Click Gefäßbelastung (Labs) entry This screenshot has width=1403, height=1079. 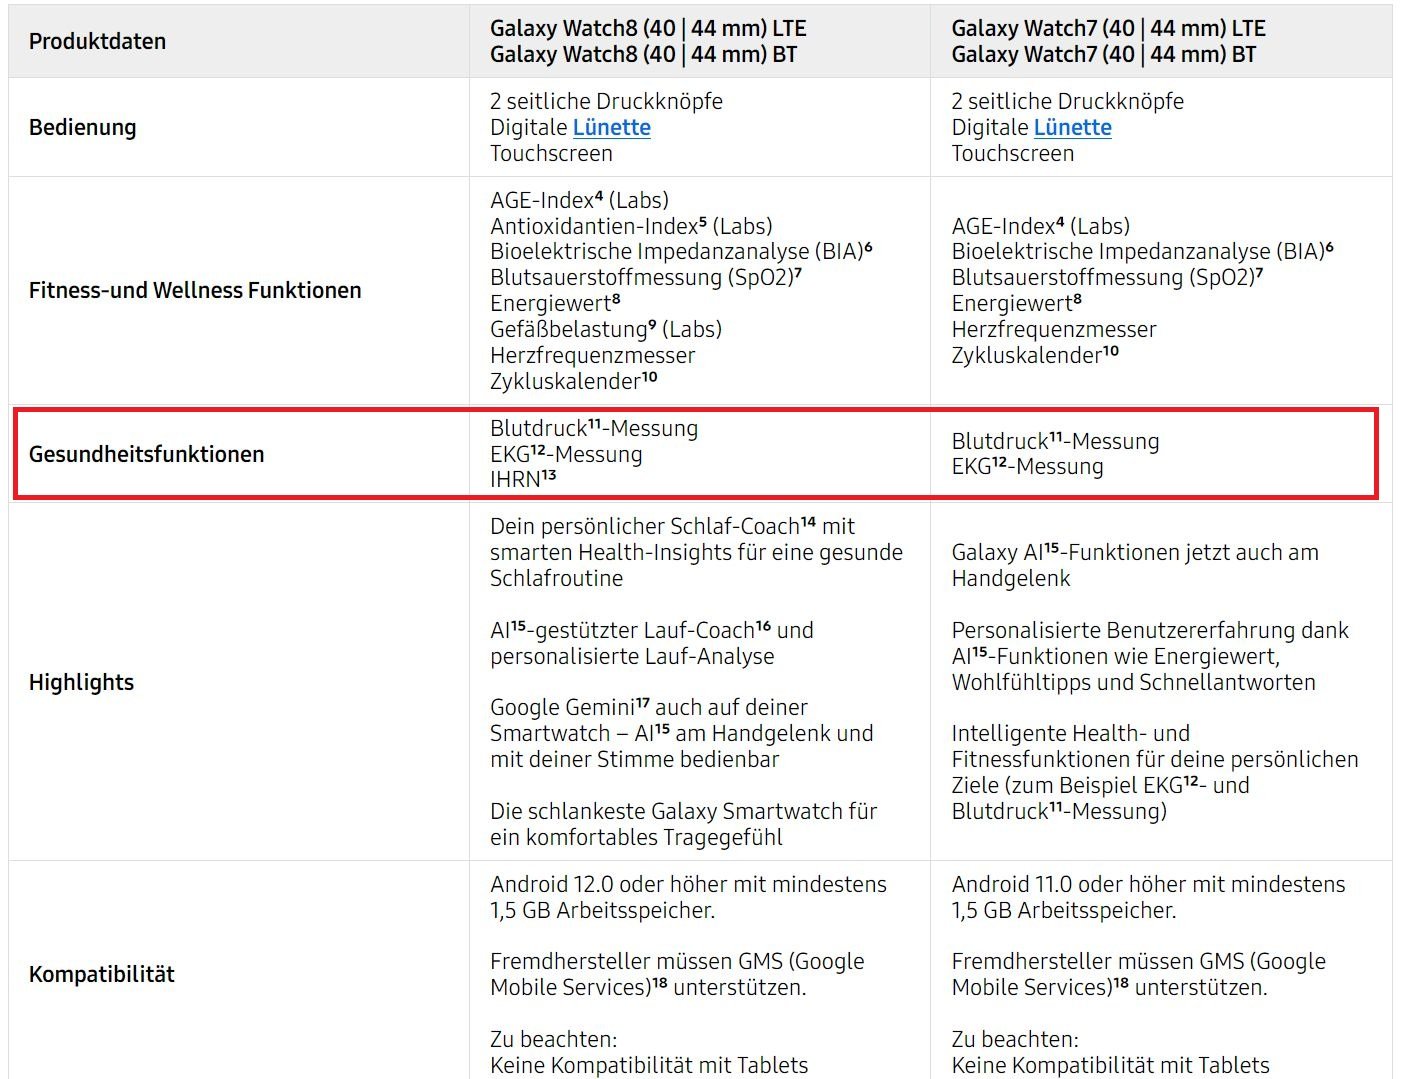[x=606, y=329]
